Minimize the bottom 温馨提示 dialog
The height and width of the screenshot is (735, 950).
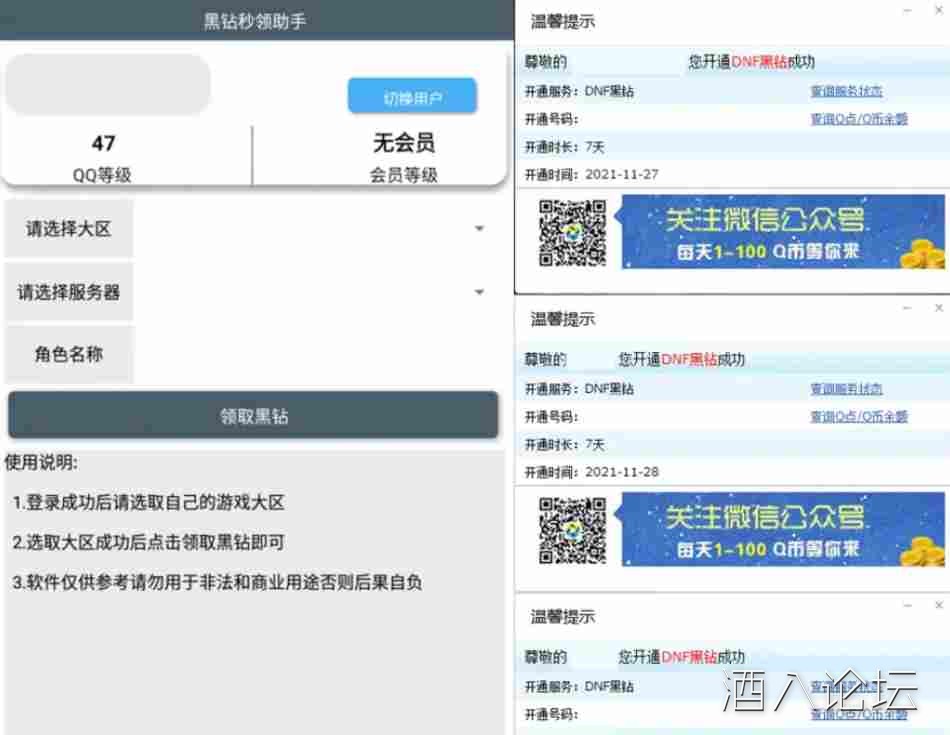(x=908, y=605)
